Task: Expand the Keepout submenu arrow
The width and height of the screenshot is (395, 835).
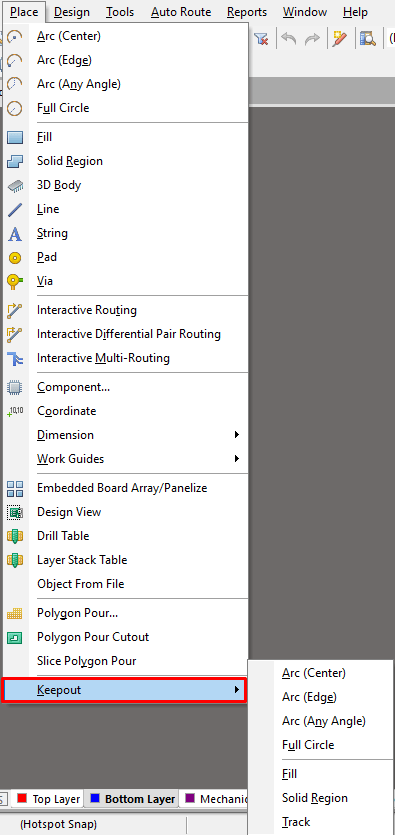Action: 237,690
